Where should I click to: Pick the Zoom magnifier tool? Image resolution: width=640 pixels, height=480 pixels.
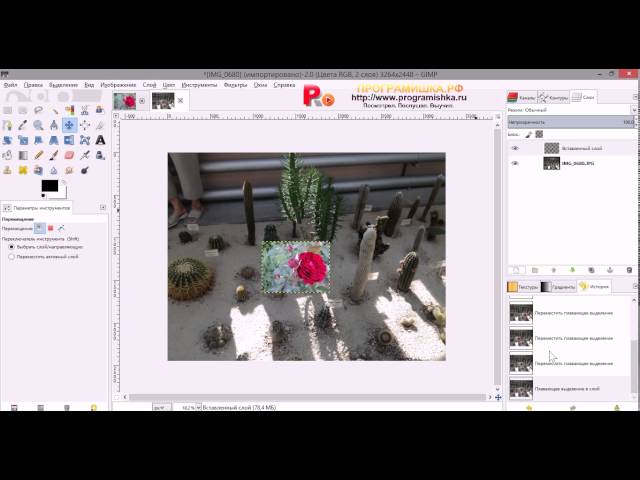tap(38, 125)
